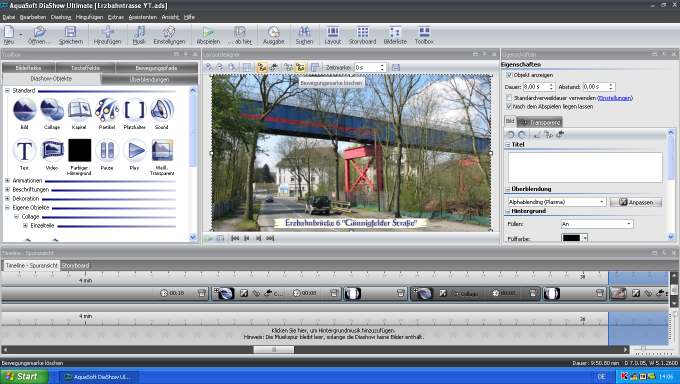The width and height of the screenshot is (680, 384).
Task: Collapse the Eigene Objekte category
Action: click(x=7, y=207)
